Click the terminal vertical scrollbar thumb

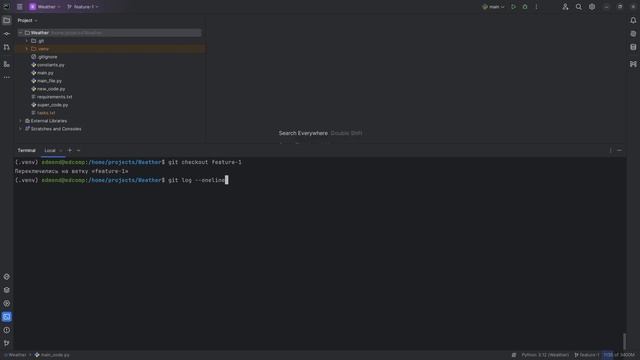624,341
